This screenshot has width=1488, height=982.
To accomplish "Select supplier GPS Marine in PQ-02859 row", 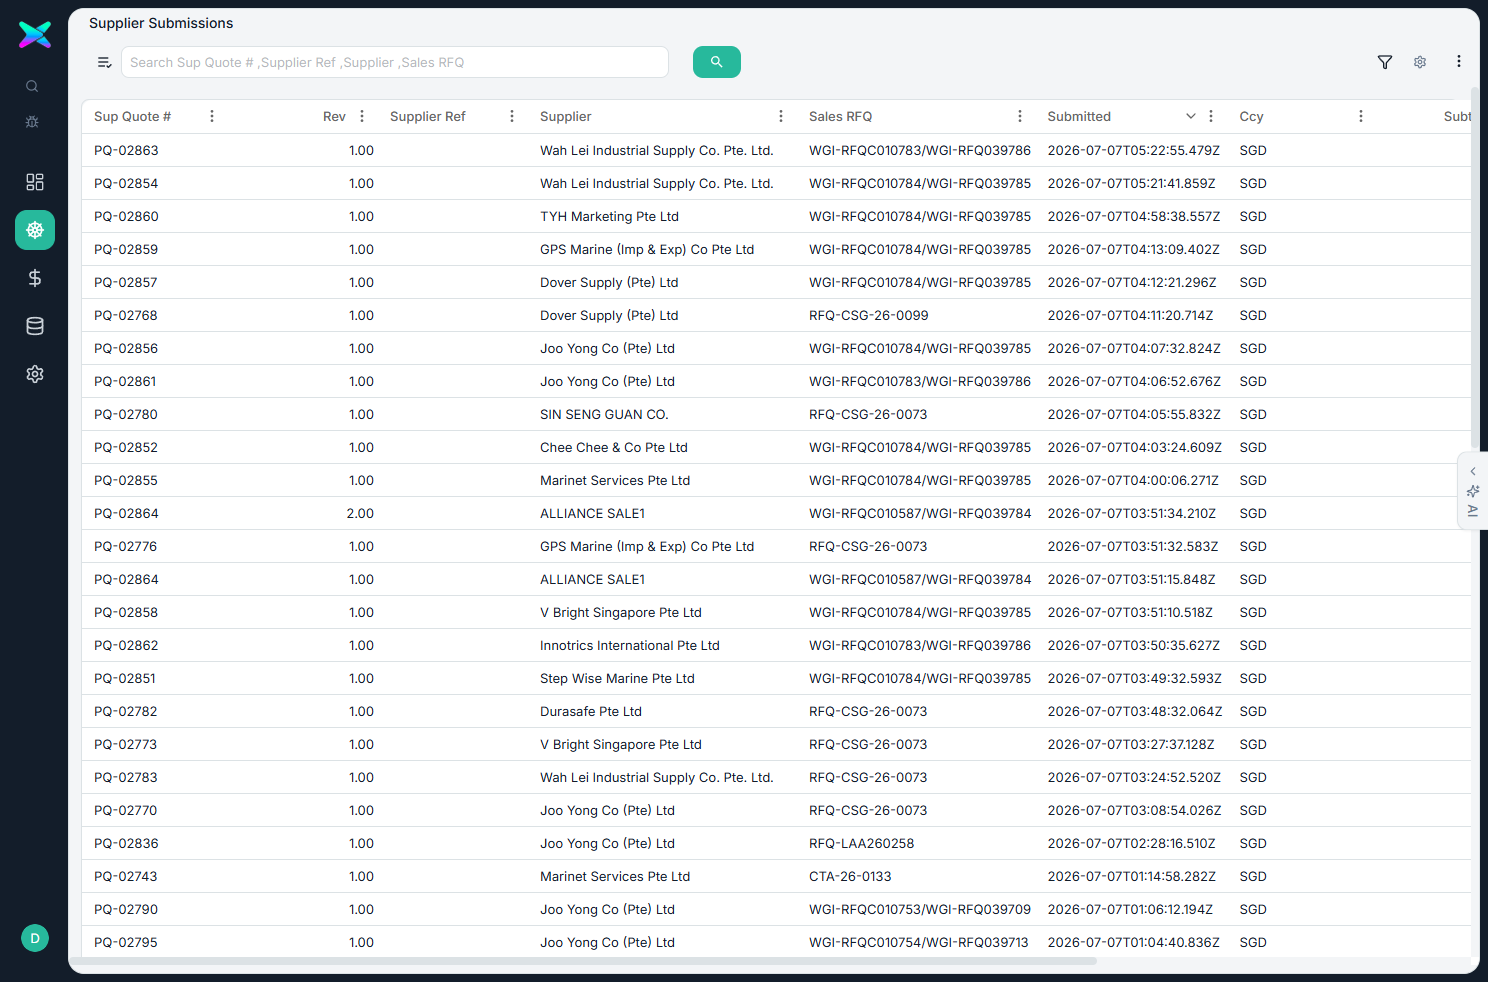I will [x=647, y=249].
